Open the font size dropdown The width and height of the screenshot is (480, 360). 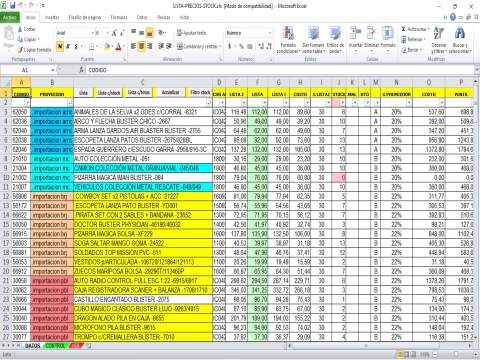click(107, 33)
